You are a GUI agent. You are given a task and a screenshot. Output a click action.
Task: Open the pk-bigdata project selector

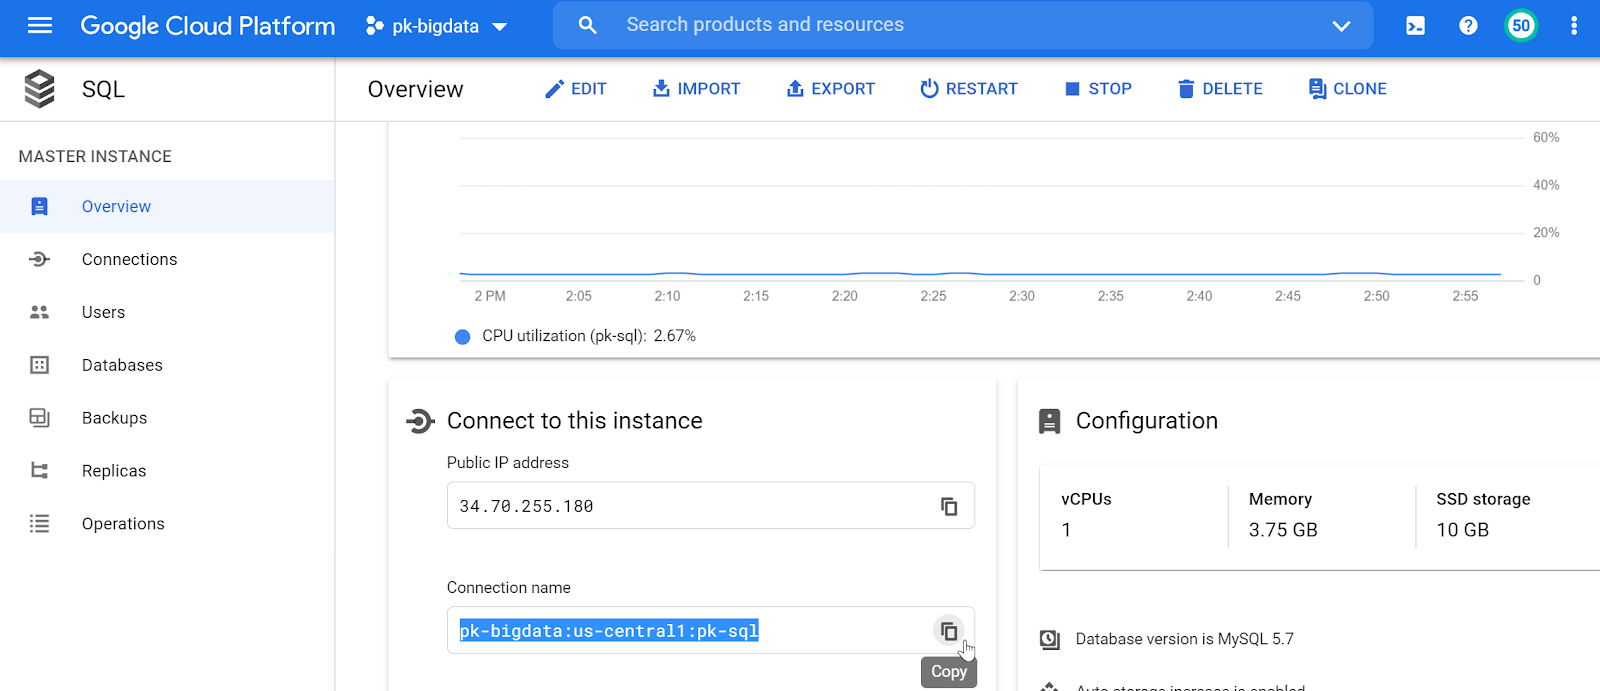click(x=438, y=26)
